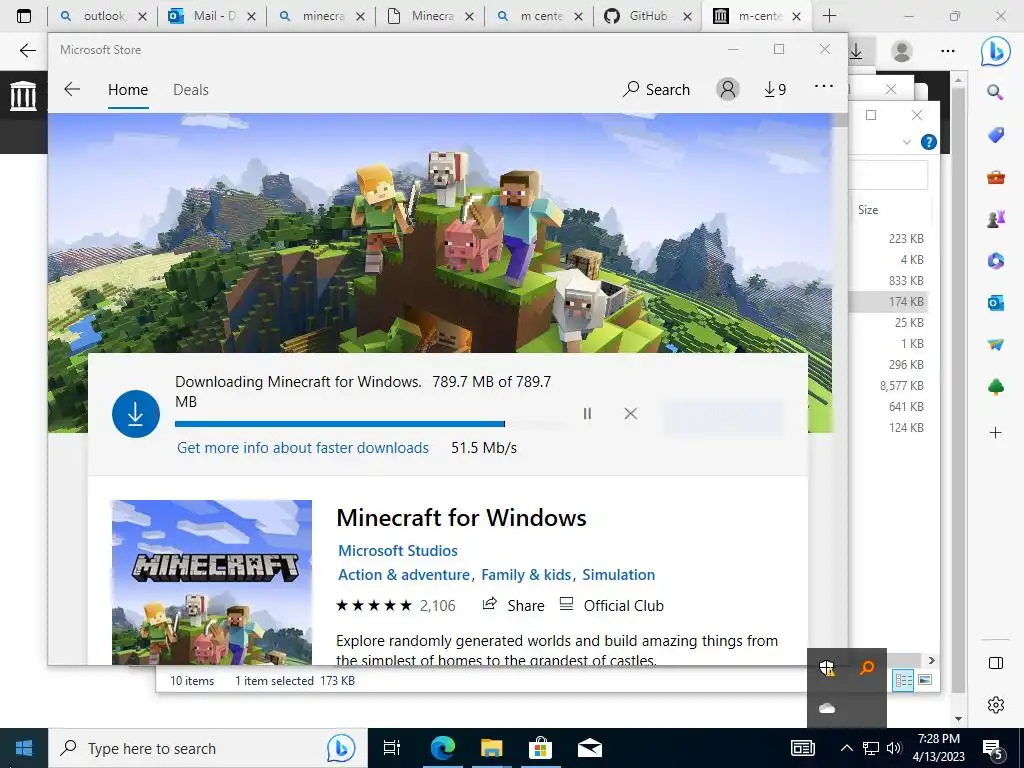Open the Simulation category link
Screen dimensions: 1024x768
[x=618, y=575]
